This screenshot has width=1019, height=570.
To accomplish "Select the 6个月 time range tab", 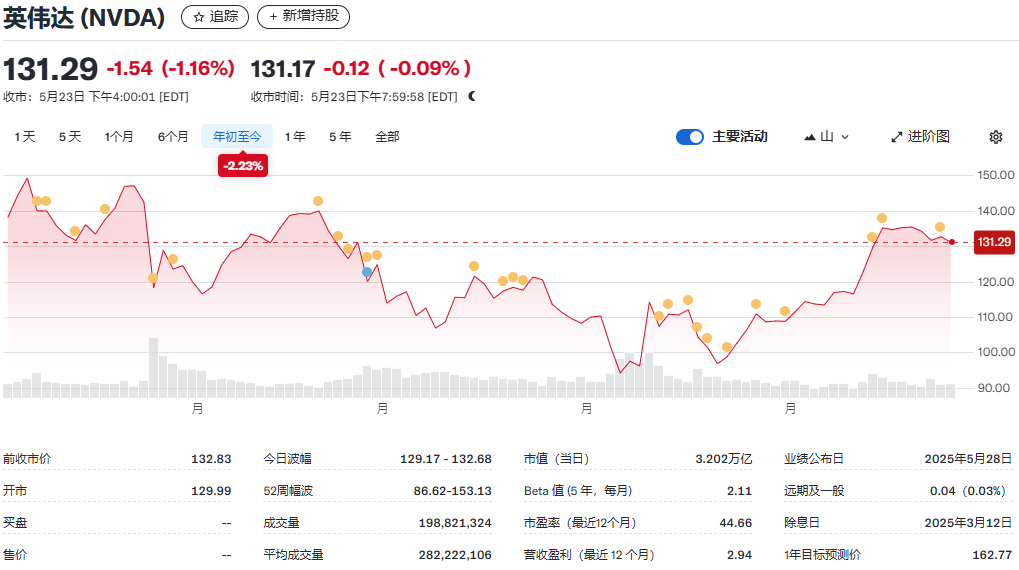I will click(173, 136).
